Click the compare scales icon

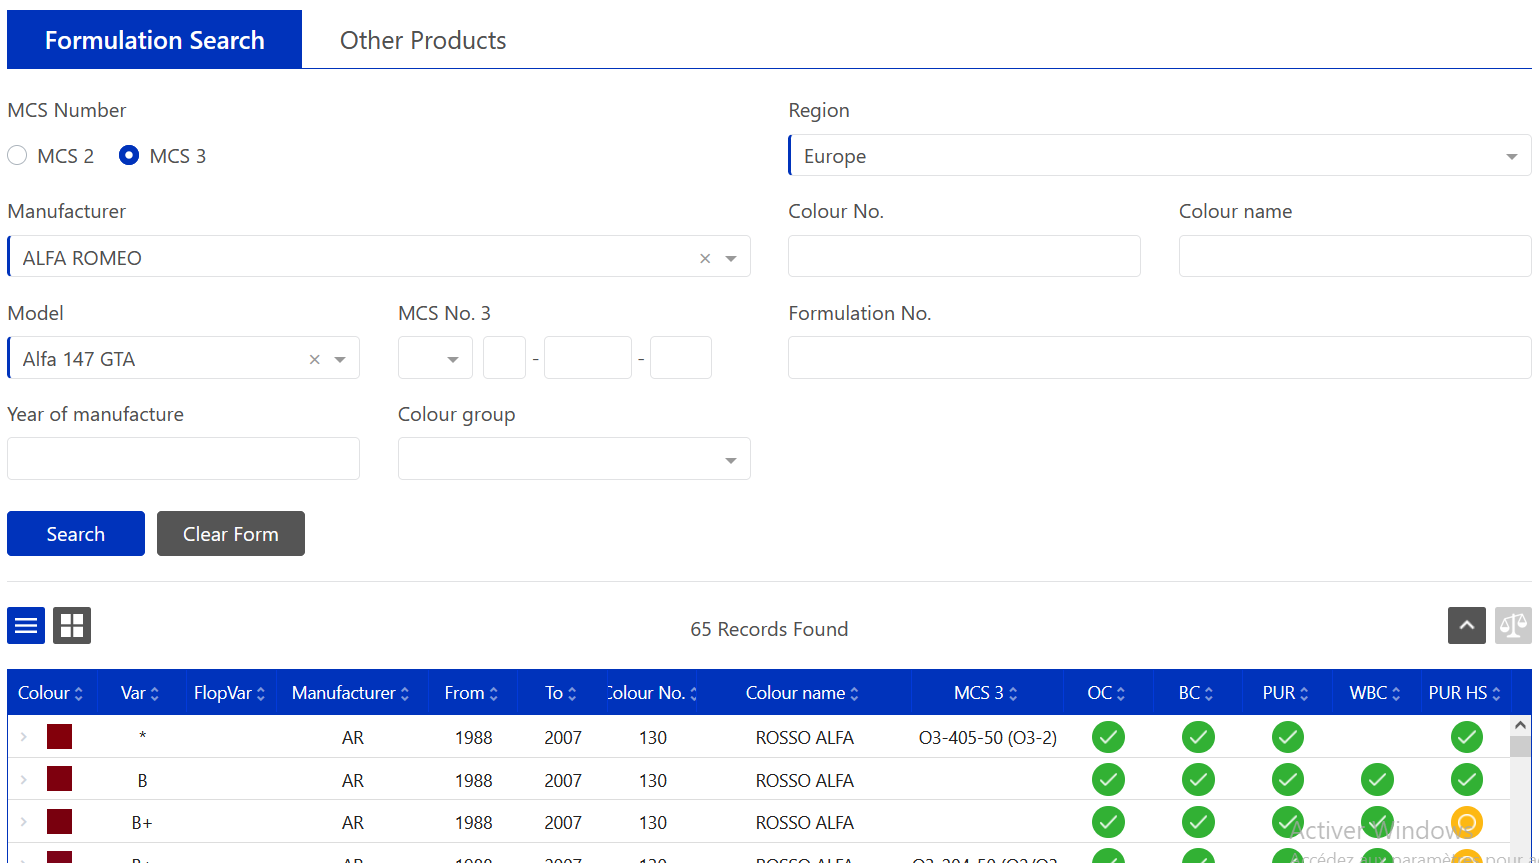pyautogui.click(x=1512, y=626)
